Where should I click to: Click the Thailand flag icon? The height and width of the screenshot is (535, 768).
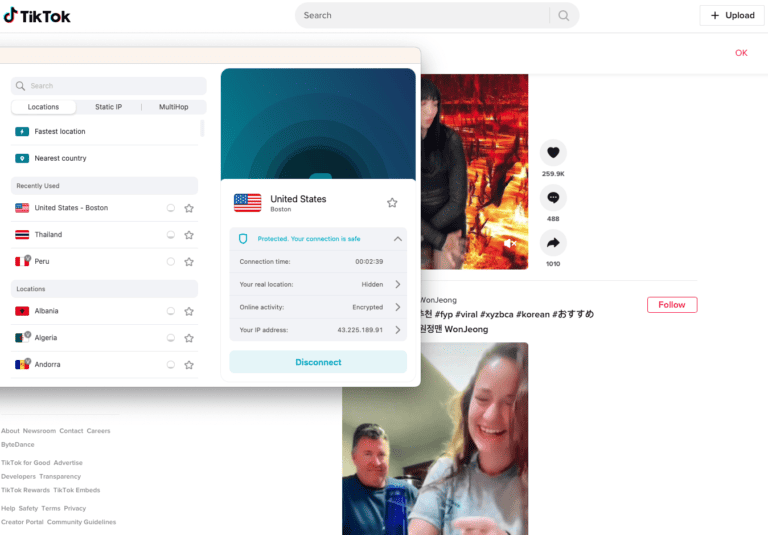click(x=22, y=235)
